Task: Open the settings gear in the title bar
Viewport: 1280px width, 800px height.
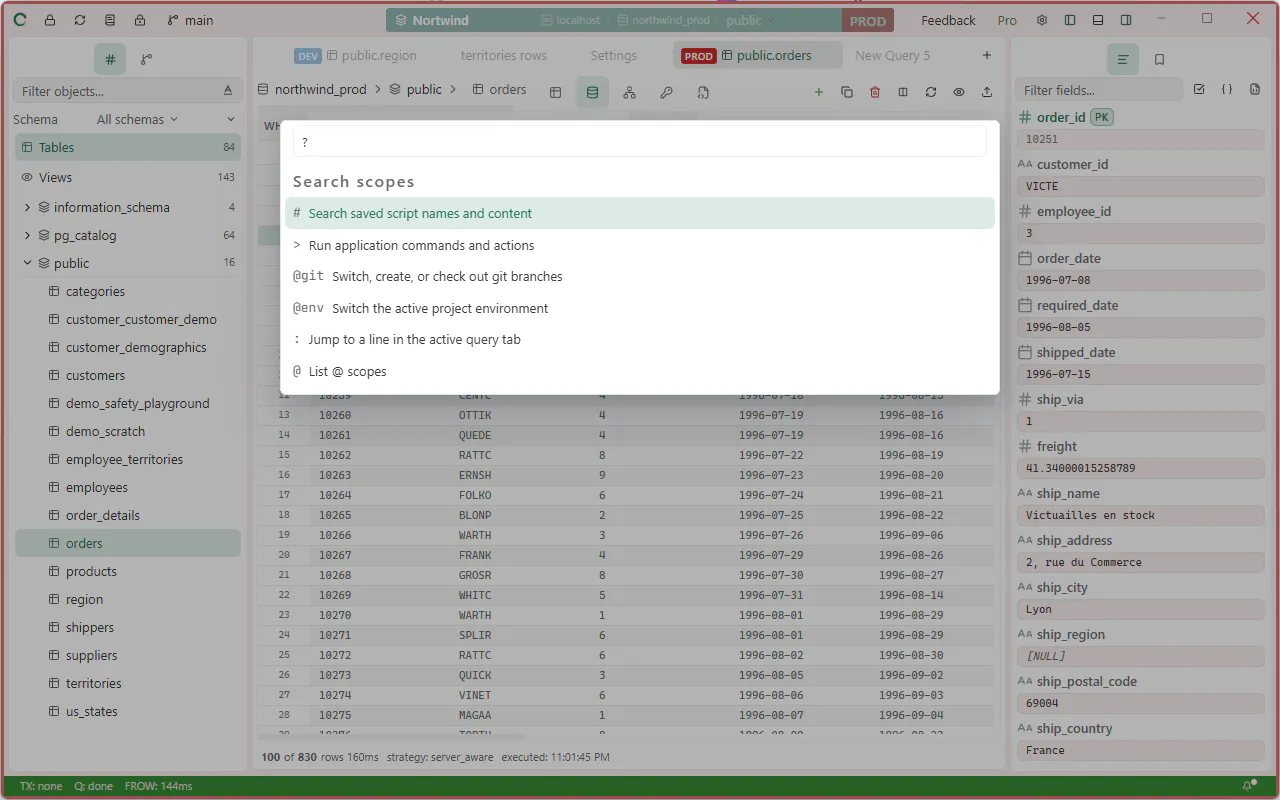Action: click(1042, 20)
